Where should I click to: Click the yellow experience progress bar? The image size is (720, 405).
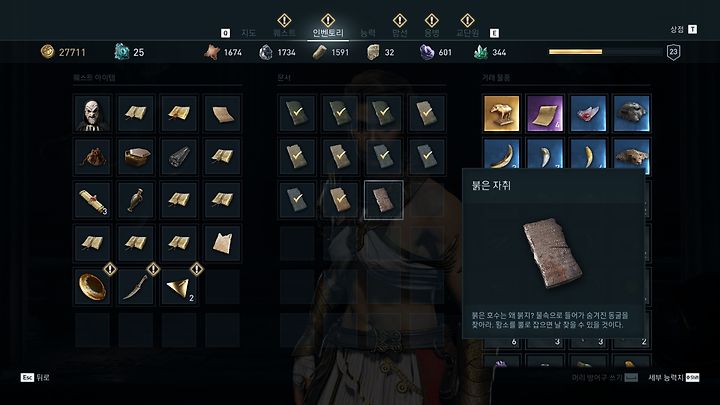(605, 52)
